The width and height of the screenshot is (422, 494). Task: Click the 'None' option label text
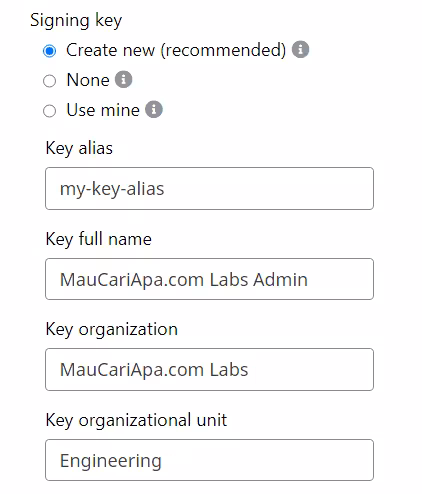pyautogui.click(x=88, y=80)
